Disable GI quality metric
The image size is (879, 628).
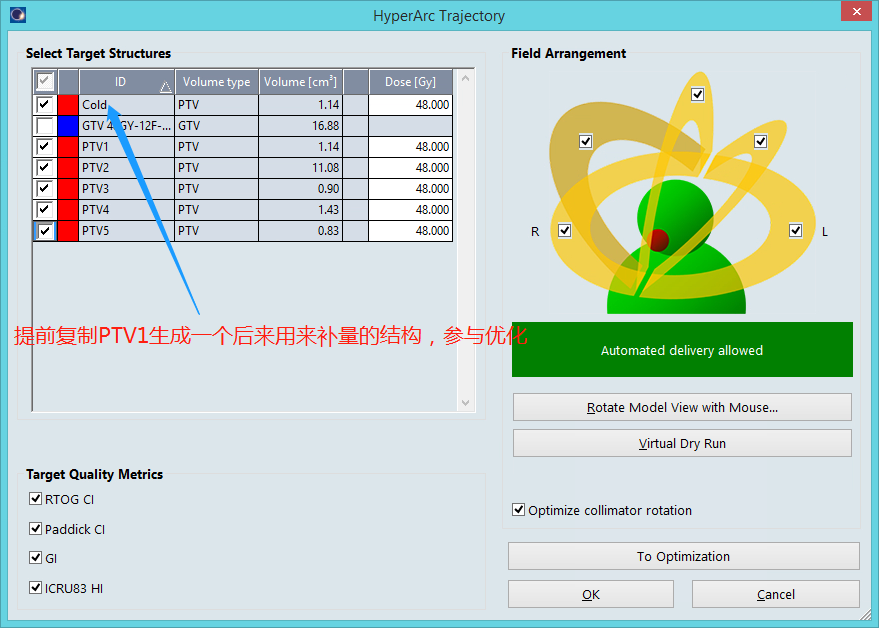click(35, 557)
